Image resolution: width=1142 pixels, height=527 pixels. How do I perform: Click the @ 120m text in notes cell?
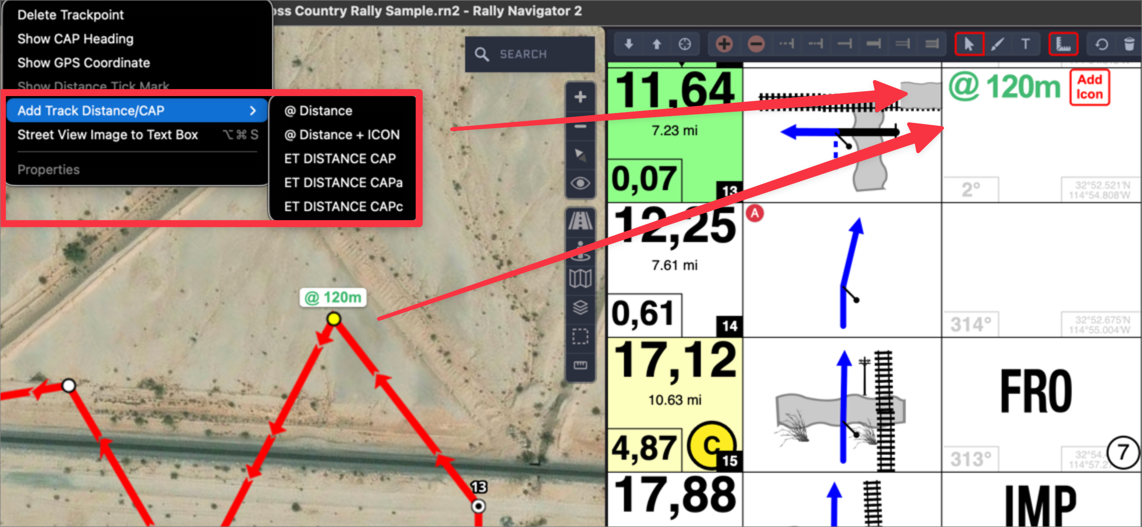coord(1004,87)
